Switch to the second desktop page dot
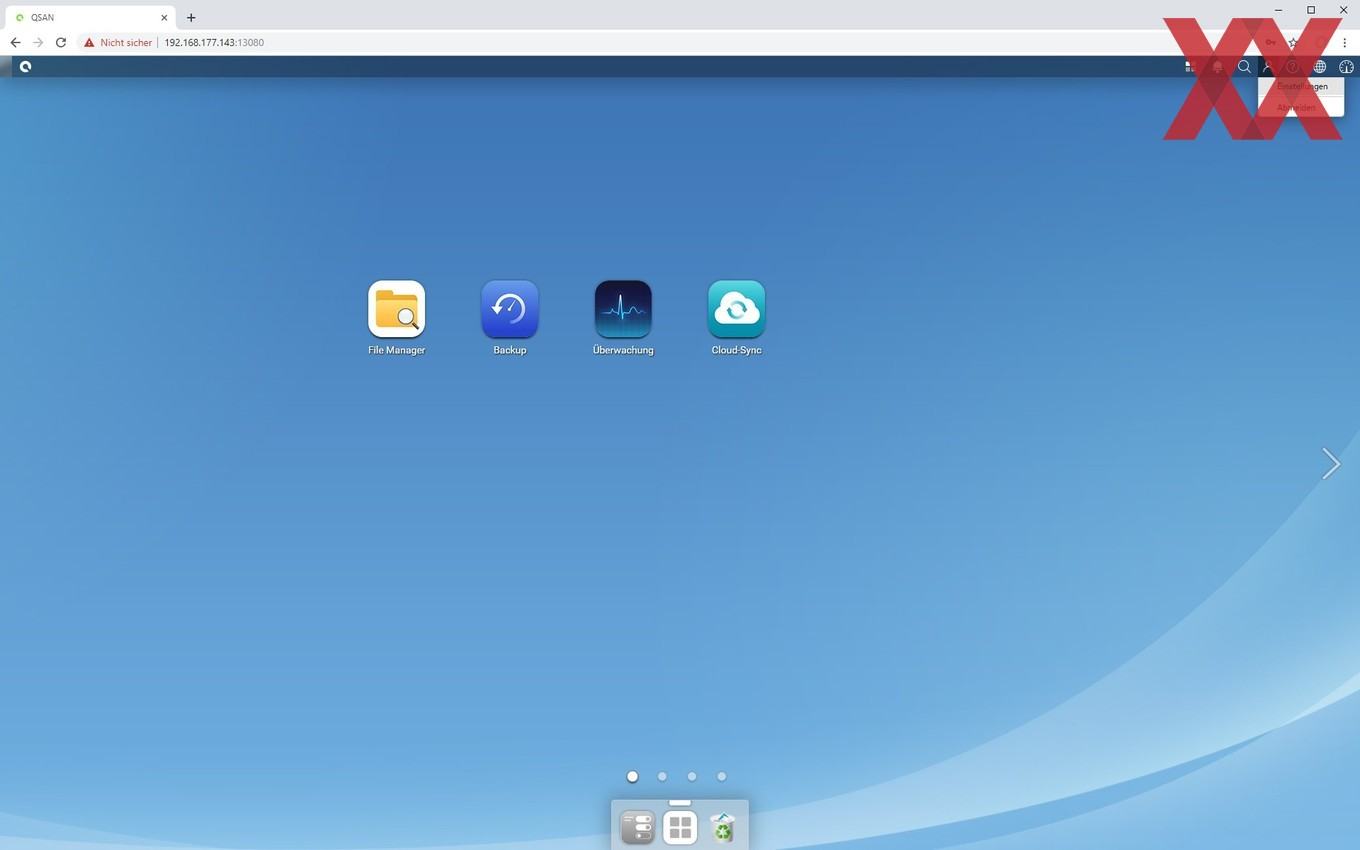 tap(662, 776)
